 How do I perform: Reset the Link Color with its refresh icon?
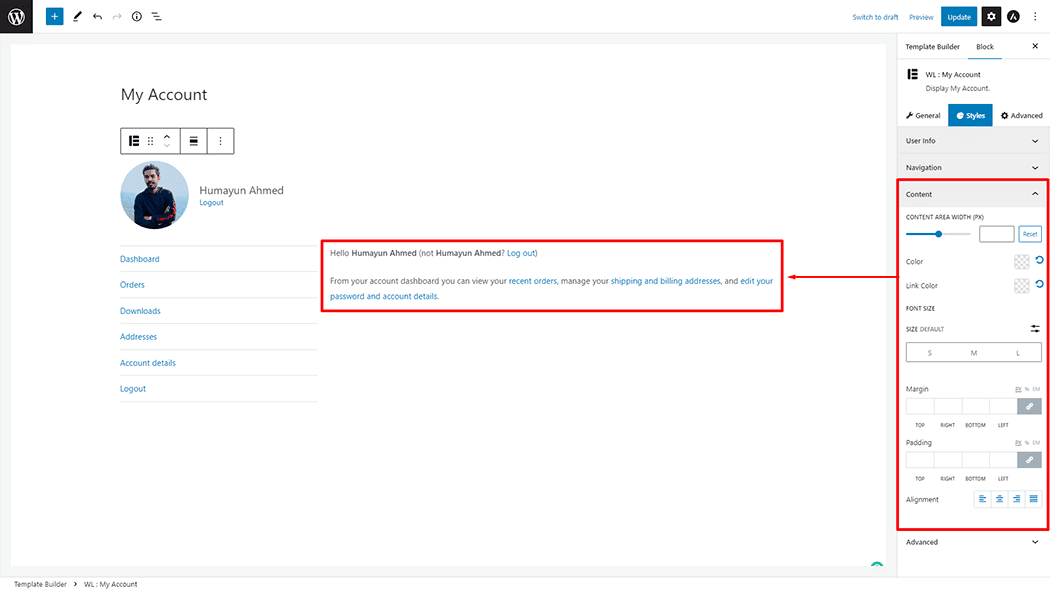click(1040, 285)
